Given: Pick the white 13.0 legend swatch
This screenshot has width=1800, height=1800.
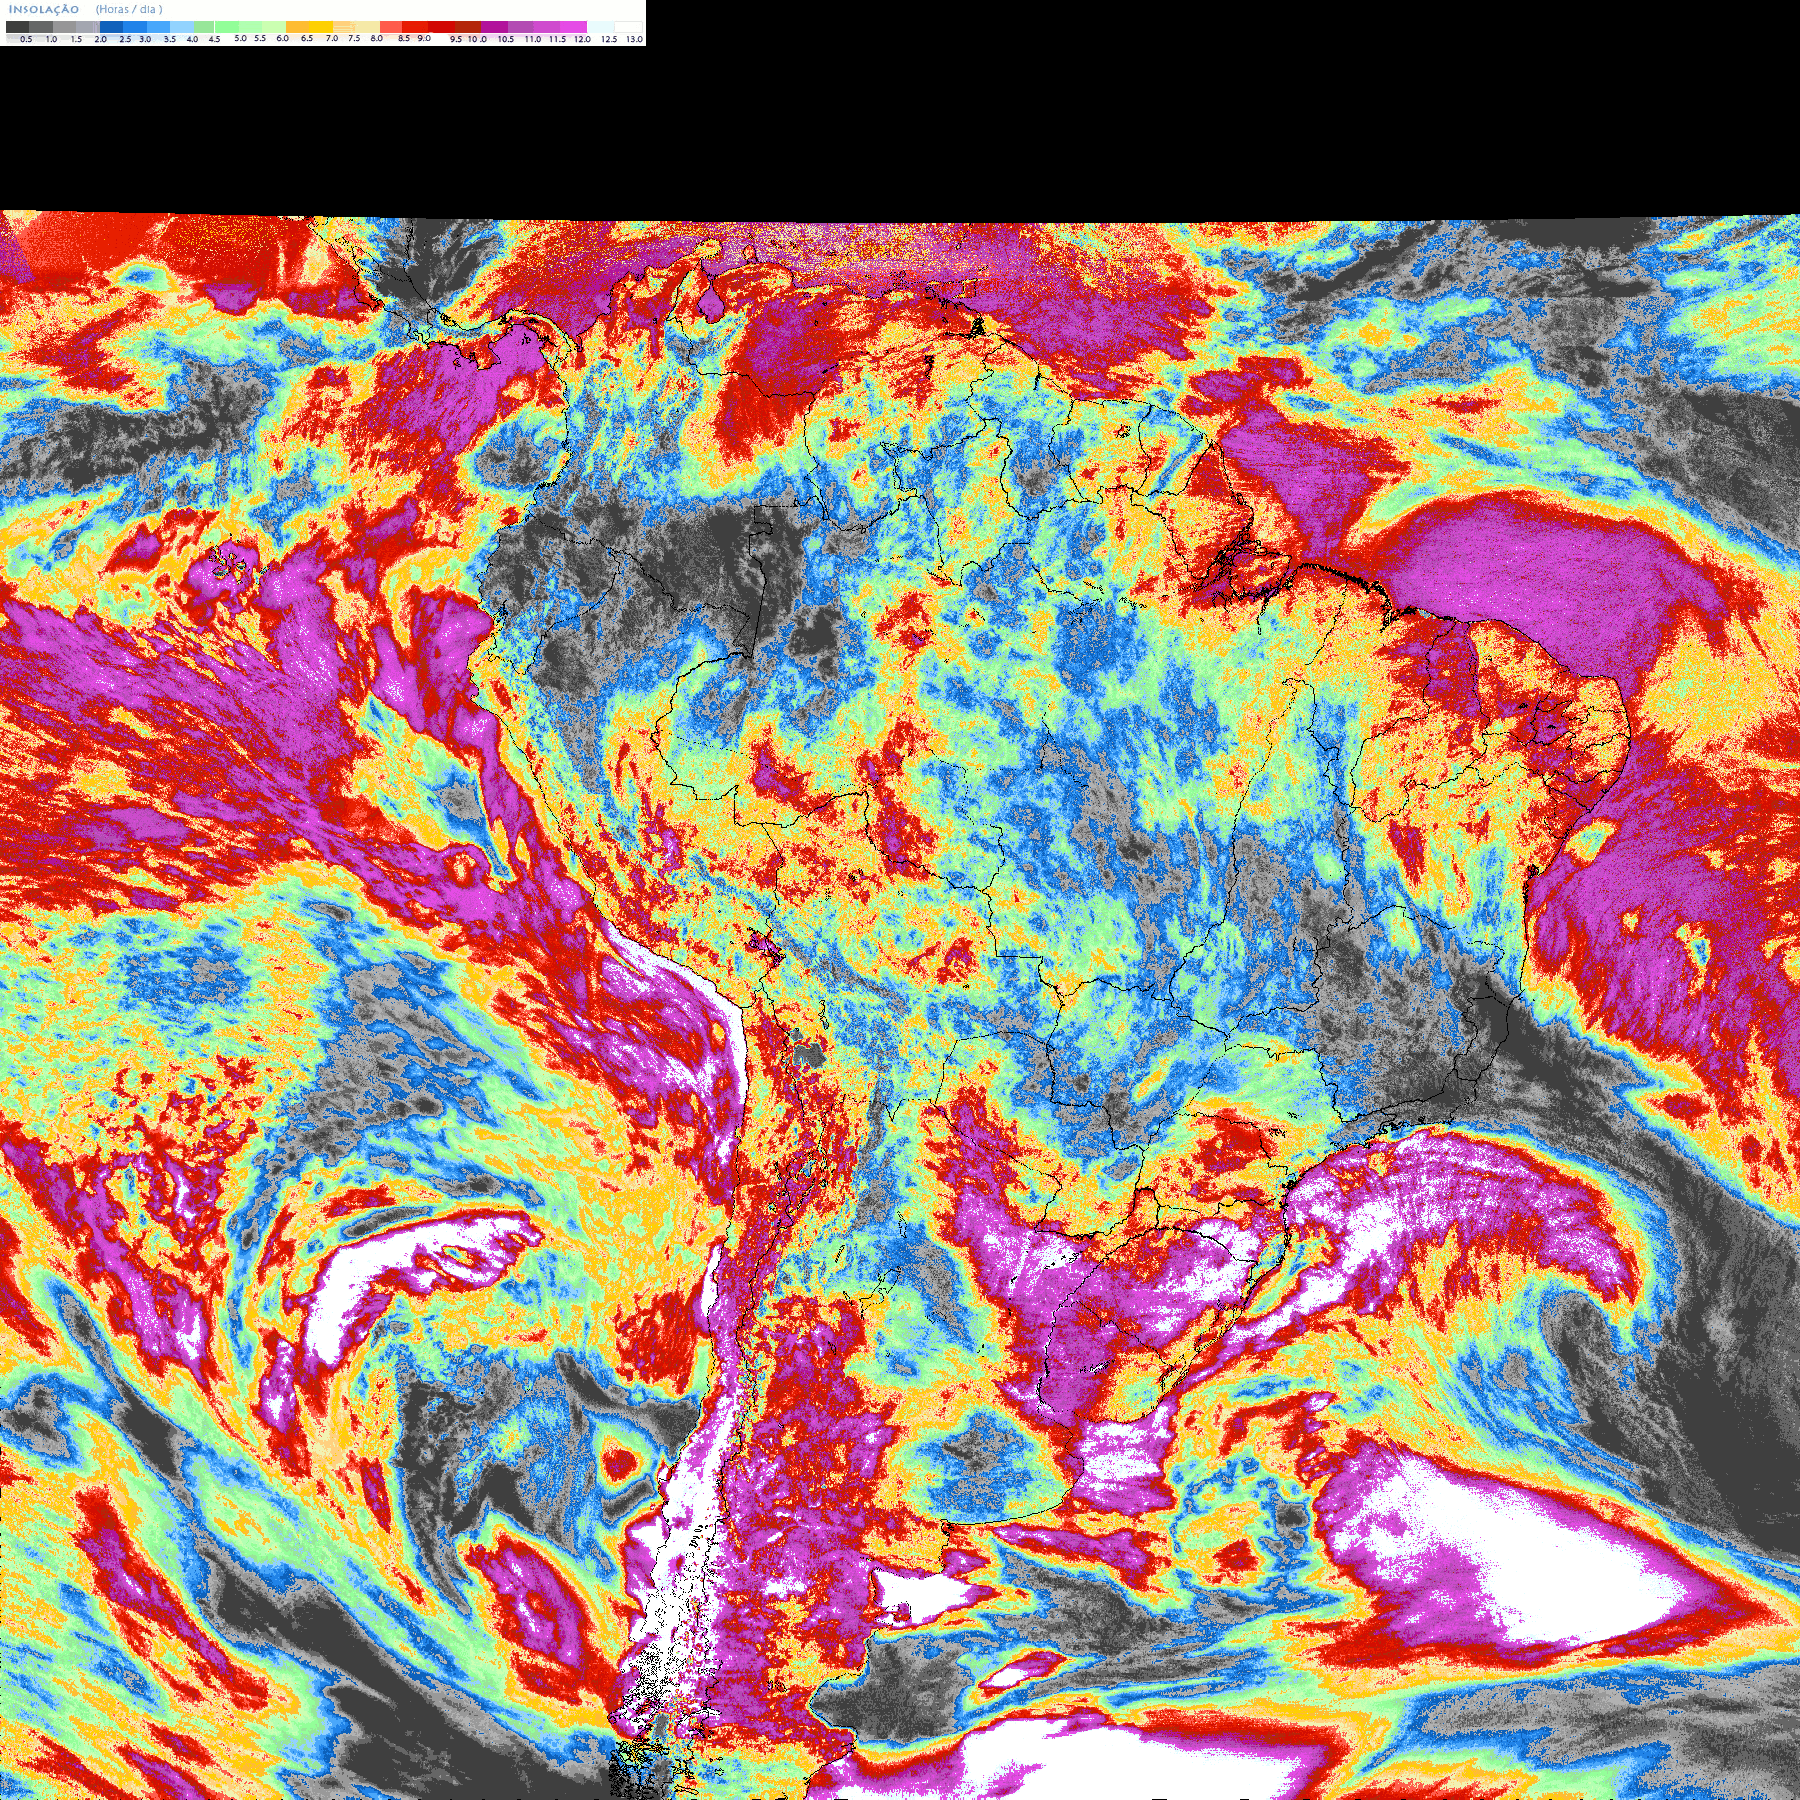Looking at the screenshot, I should [628, 27].
